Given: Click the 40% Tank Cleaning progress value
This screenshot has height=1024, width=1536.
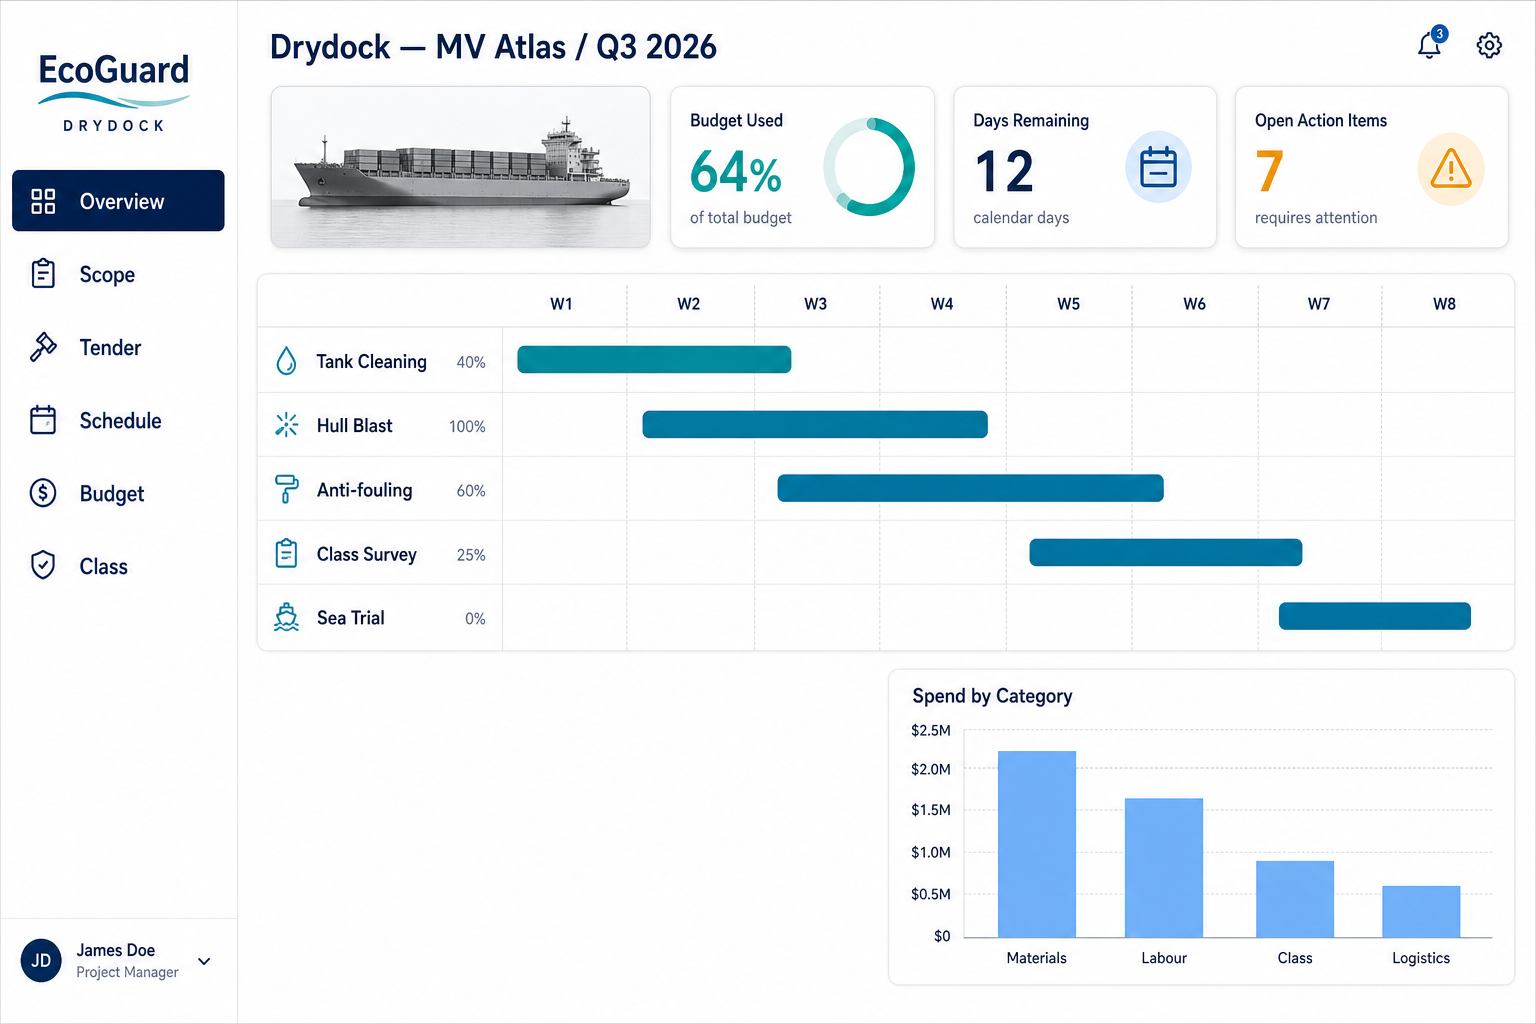Looking at the screenshot, I should tap(471, 362).
